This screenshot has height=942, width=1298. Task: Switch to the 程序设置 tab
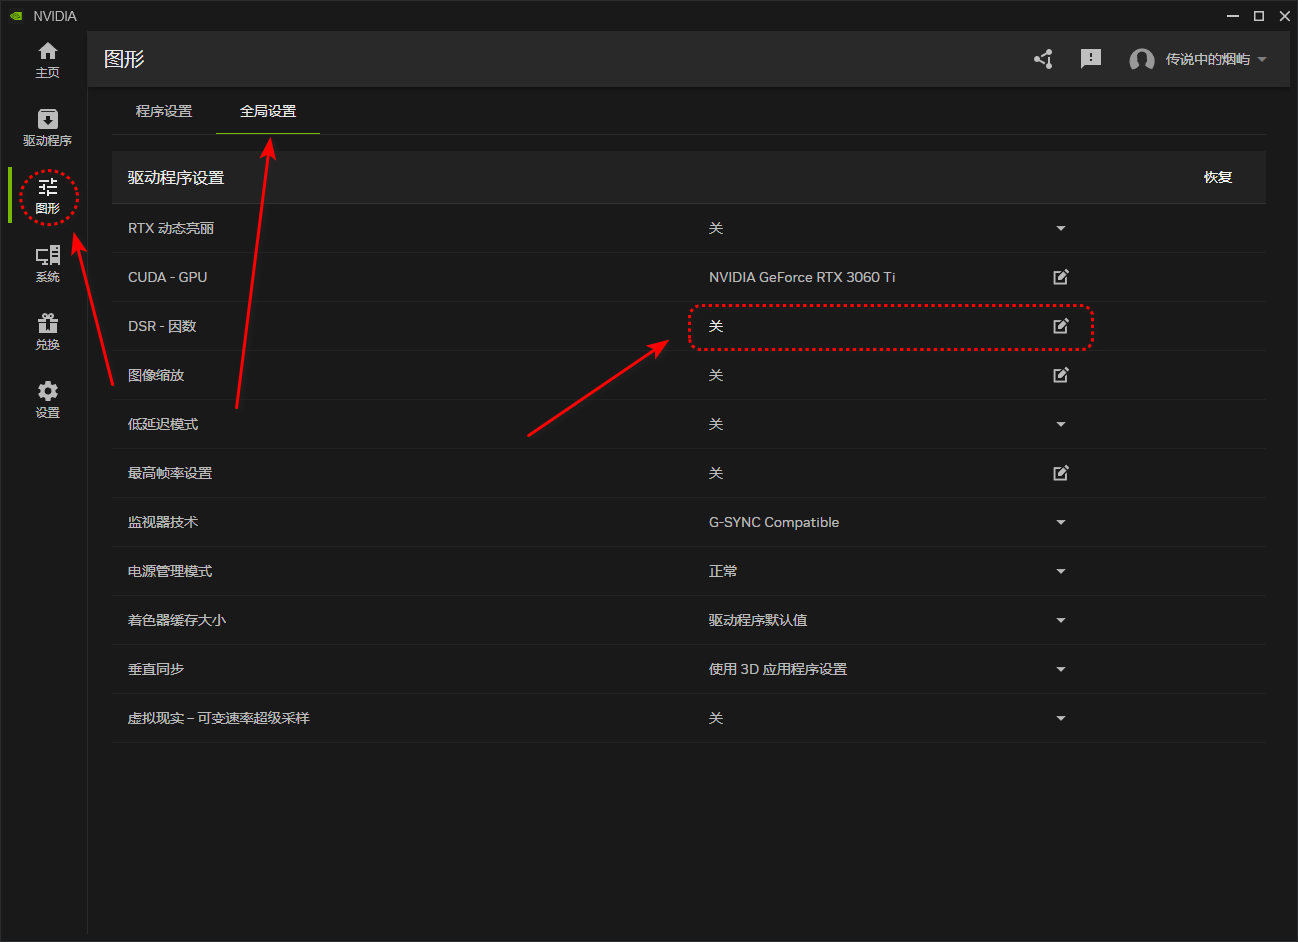(x=164, y=111)
